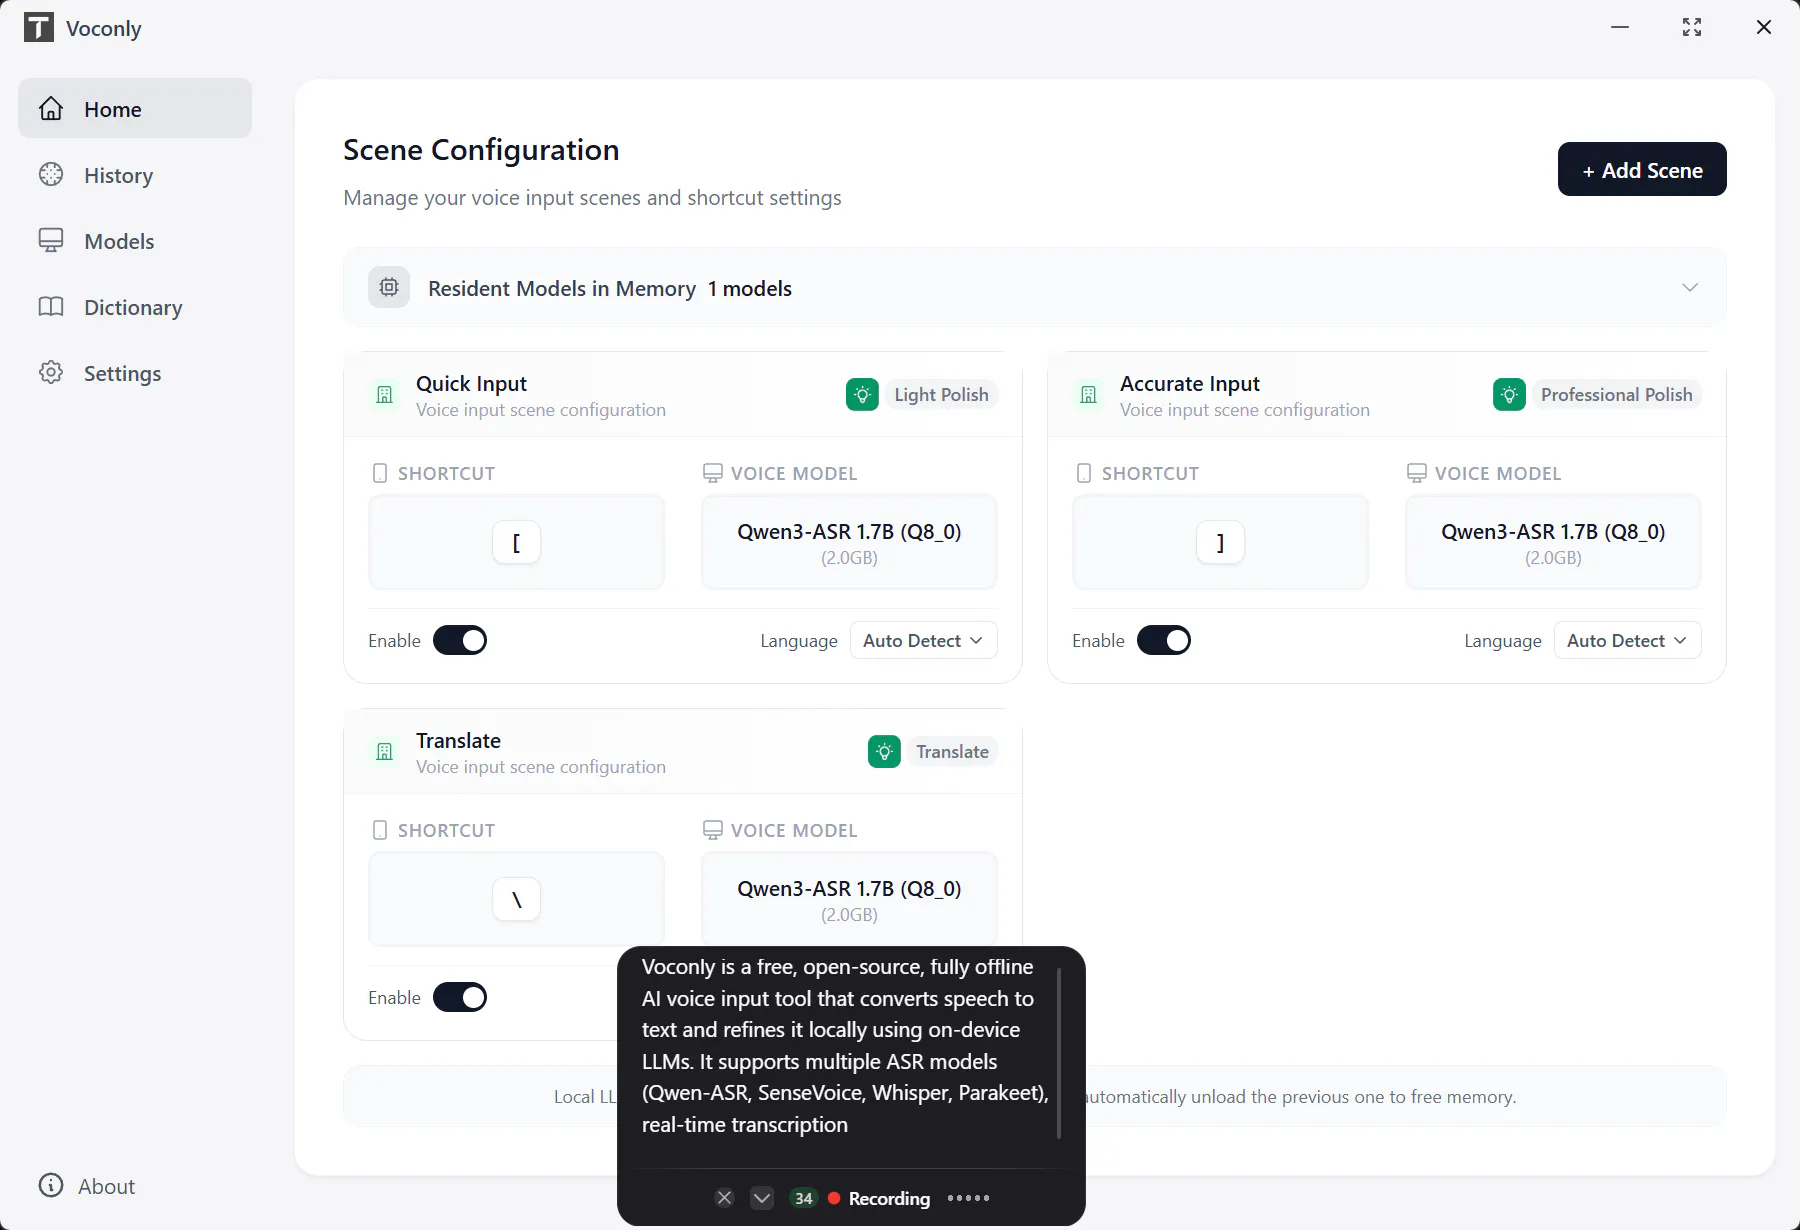Click the Scene Configuration heading

[481, 150]
